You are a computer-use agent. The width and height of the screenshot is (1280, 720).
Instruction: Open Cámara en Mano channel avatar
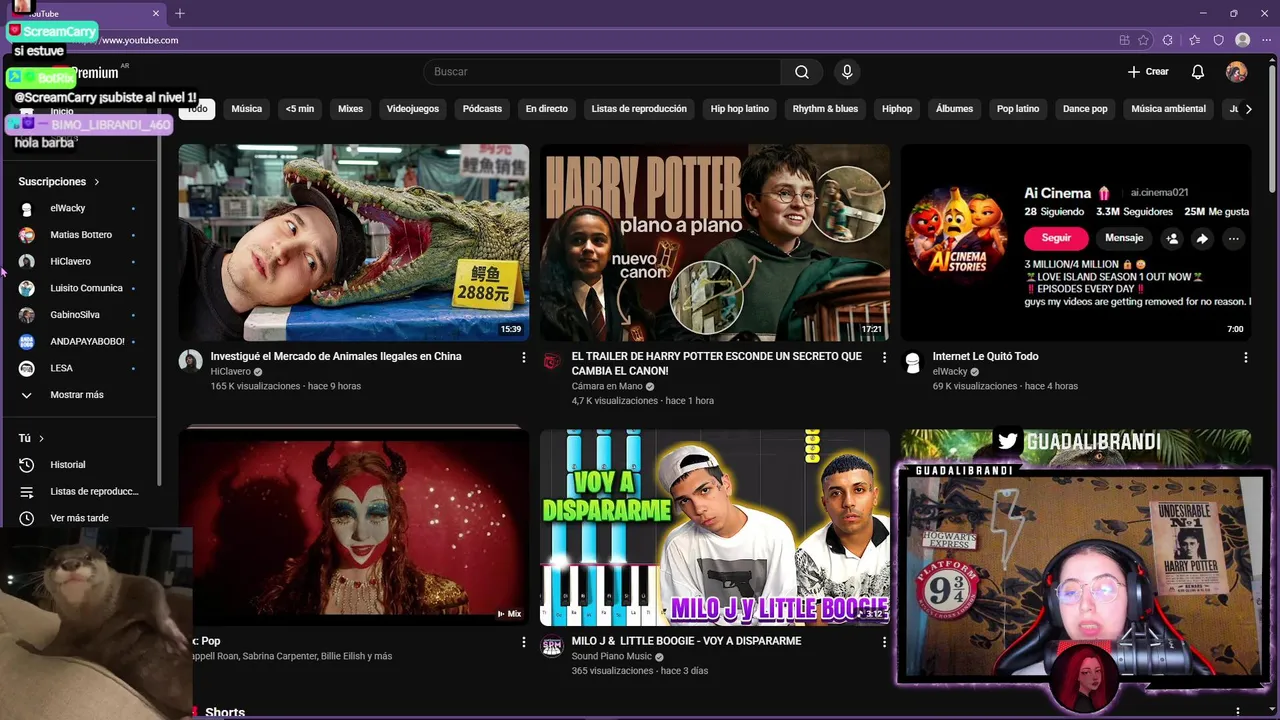pos(551,361)
